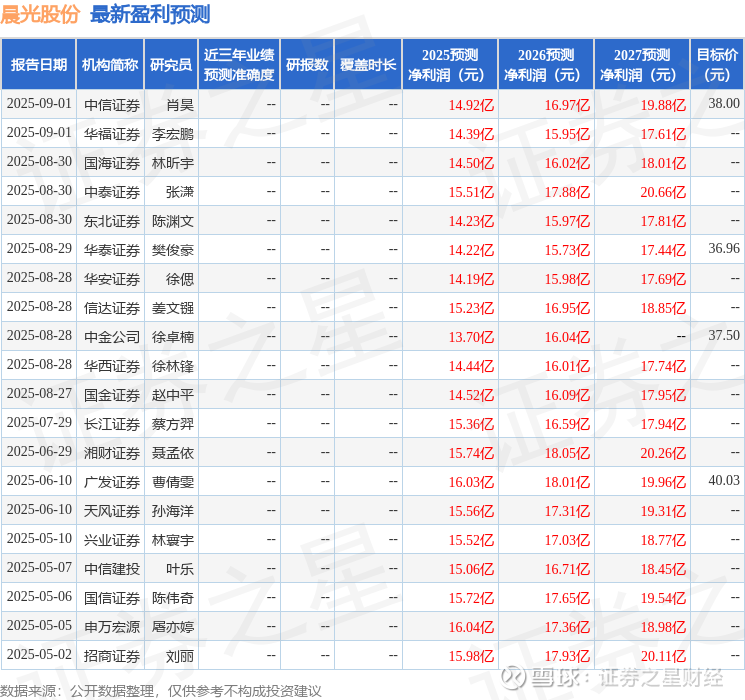
Task: Click the 16.04亿 forecast value
Action: tap(471, 627)
